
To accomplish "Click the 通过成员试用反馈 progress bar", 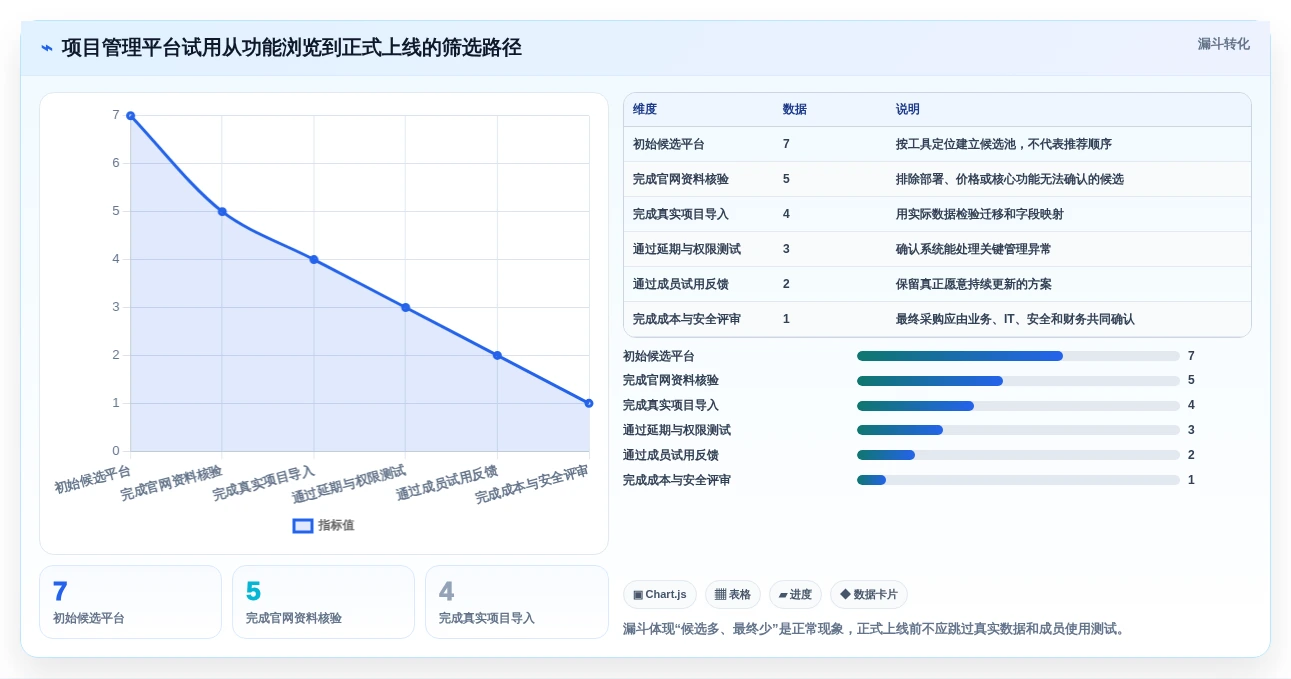I will click(x=1018, y=455).
